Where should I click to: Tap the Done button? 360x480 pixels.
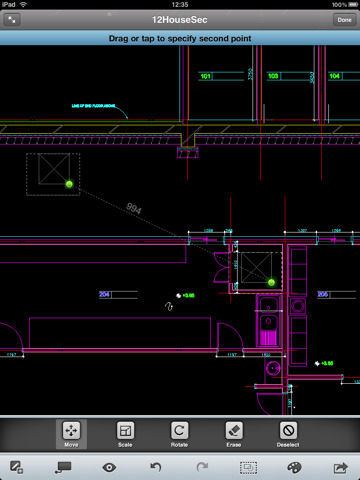pos(344,20)
